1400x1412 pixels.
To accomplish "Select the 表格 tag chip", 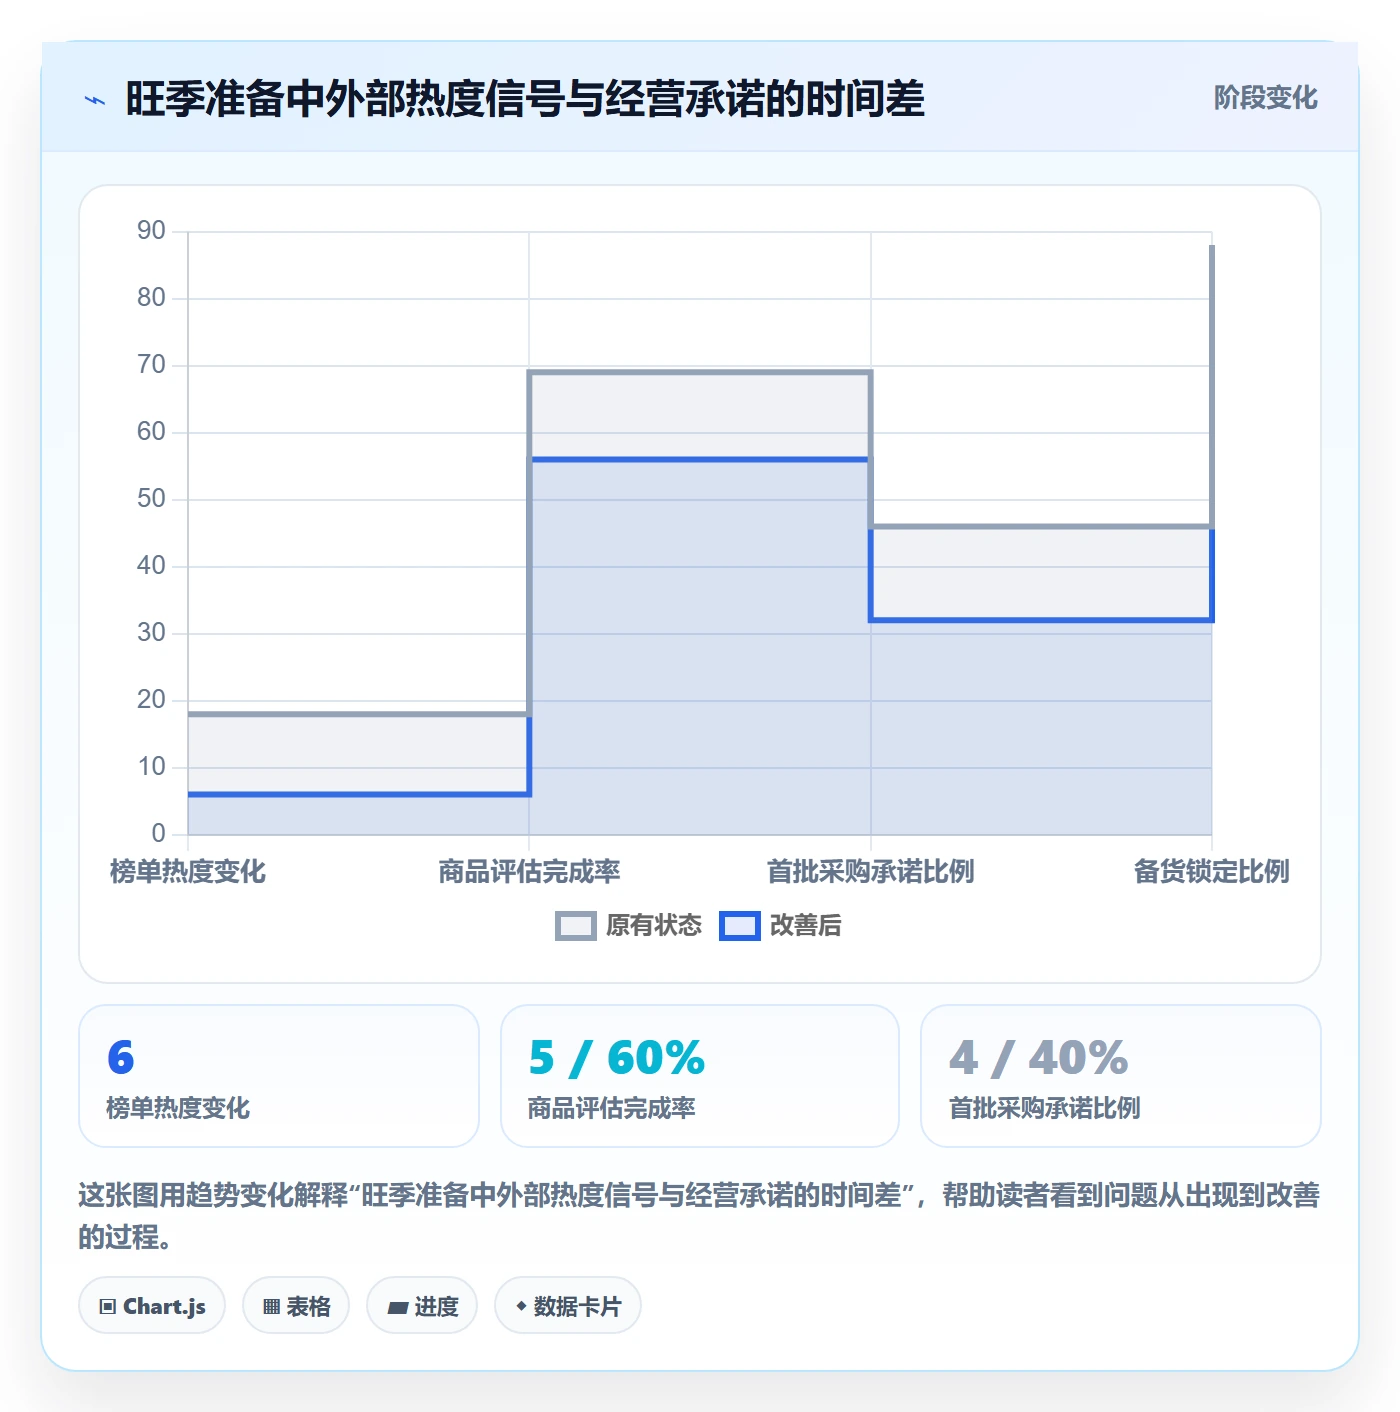I will (x=296, y=1306).
